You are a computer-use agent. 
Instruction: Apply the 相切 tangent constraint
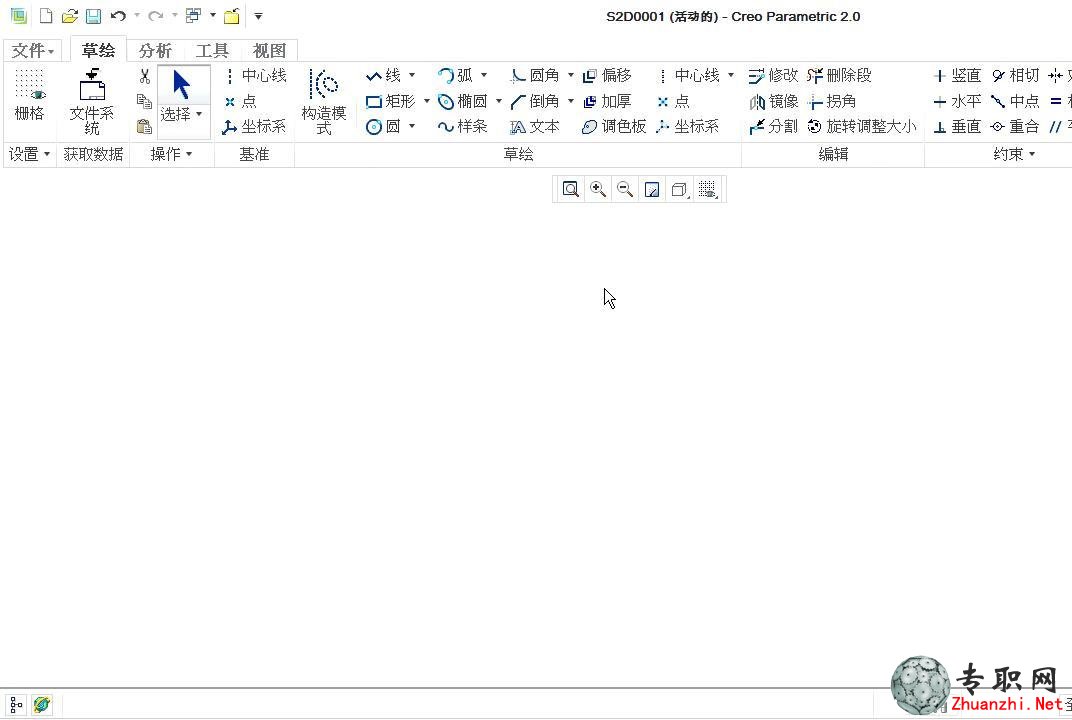[x=1015, y=75]
